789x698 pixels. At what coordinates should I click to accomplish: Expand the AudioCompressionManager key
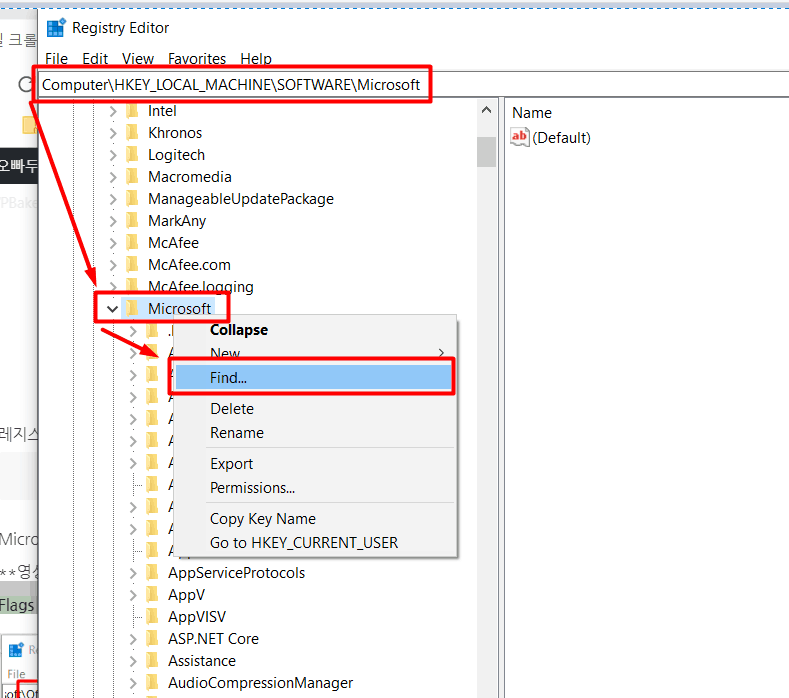[133, 683]
